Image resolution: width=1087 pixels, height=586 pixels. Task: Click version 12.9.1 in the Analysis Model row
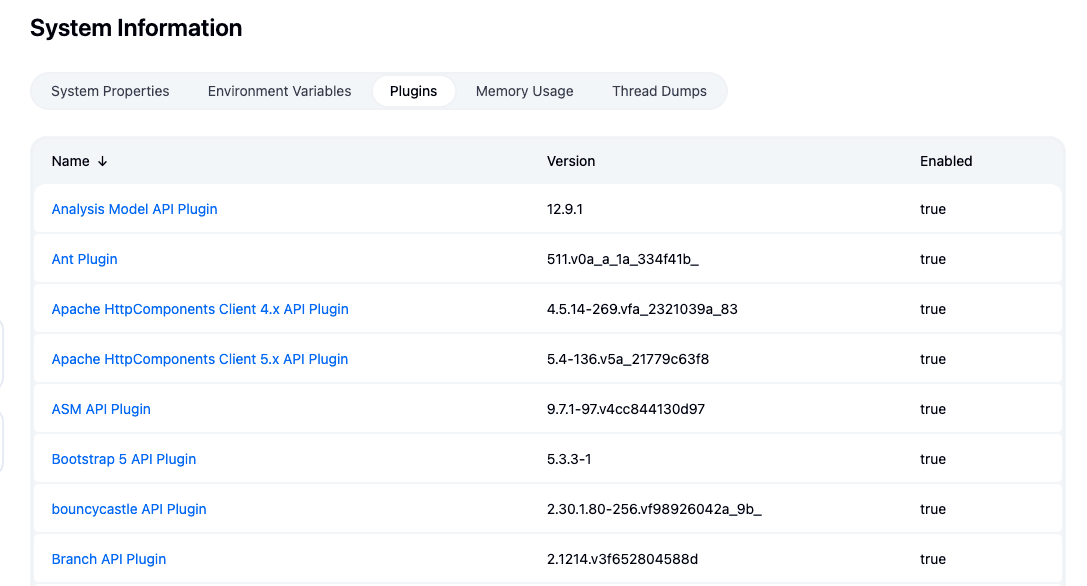pyautogui.click(x=566, y=209)
